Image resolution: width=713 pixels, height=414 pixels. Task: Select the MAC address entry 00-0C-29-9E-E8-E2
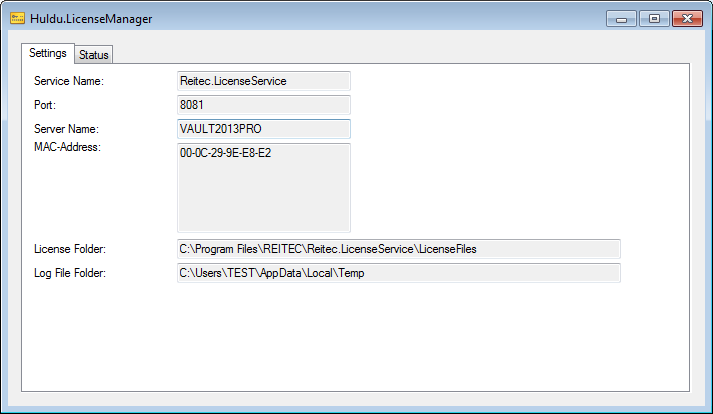pyautogui.click(x=226, y=154)
